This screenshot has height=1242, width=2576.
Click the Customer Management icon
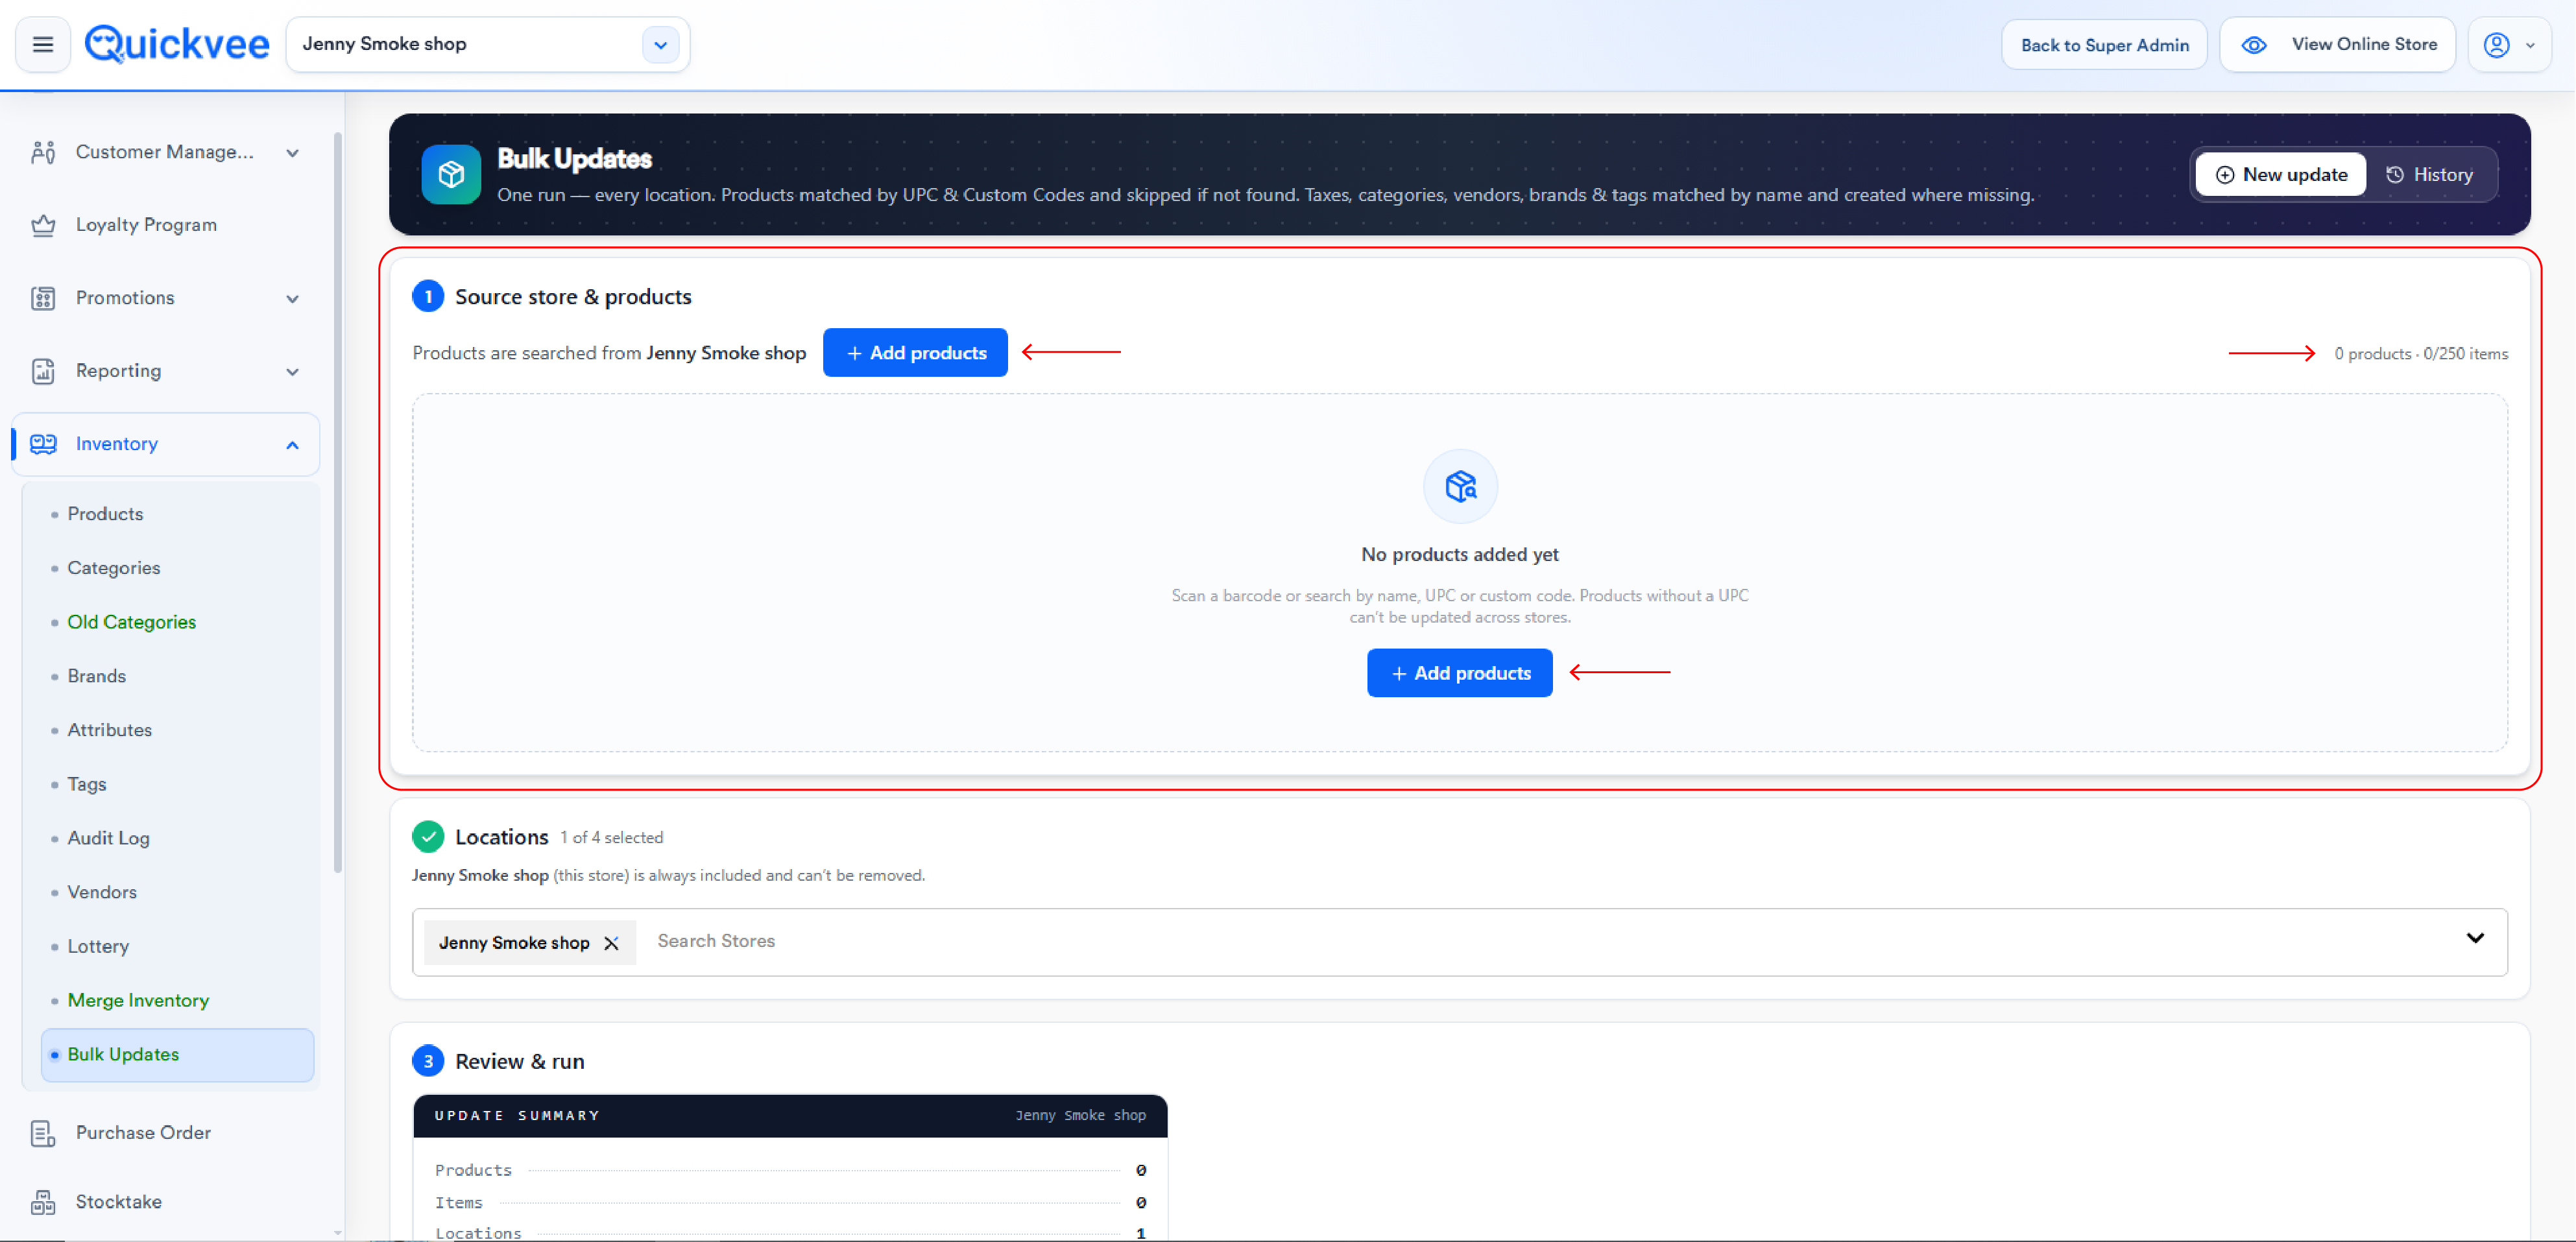(x=43, y=152)
